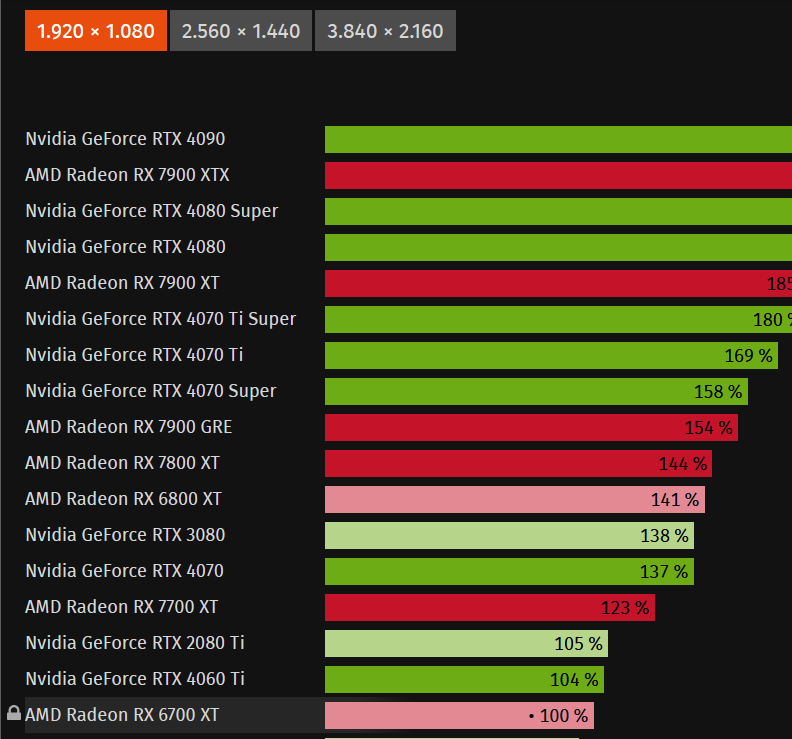Click the AMD Radeon RX 6700 XT label

click(122, 715)
